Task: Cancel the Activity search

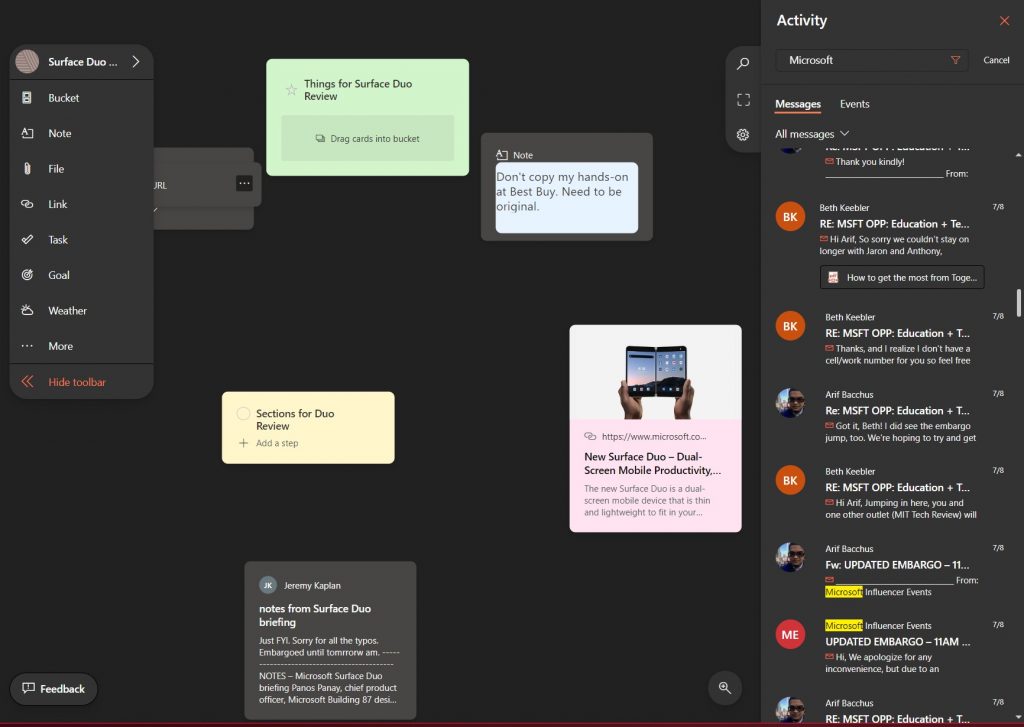Action: point(996,60)
